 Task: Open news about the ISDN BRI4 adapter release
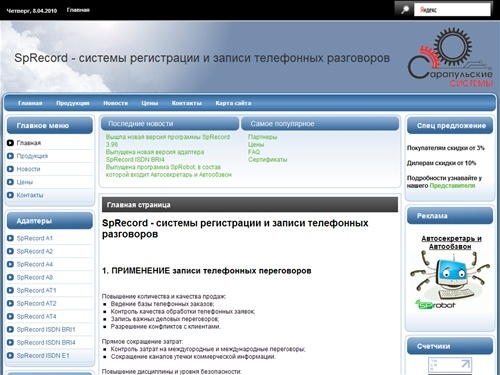coord(155,156)
